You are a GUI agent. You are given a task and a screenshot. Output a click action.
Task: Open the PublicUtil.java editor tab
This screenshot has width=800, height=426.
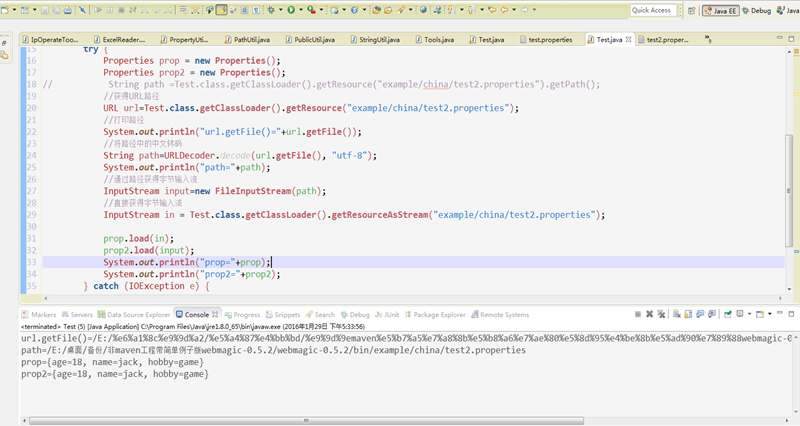(x=310, y=39)
